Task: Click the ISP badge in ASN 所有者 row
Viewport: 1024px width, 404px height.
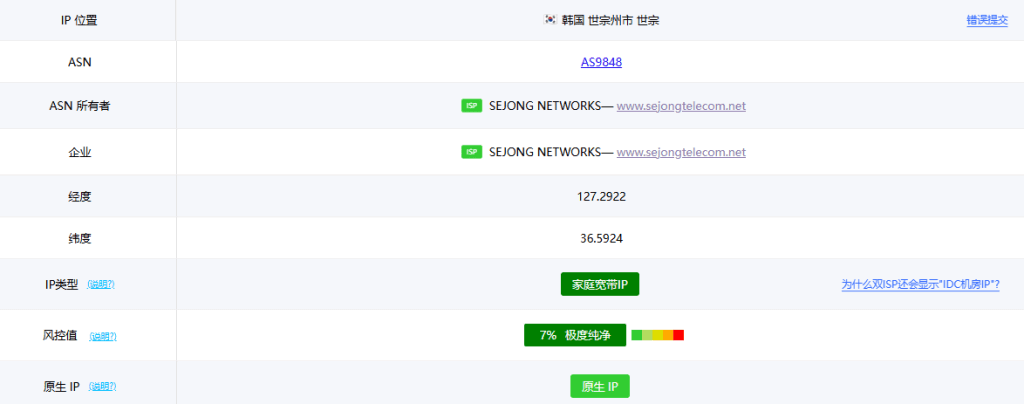Action: point(472,106)
